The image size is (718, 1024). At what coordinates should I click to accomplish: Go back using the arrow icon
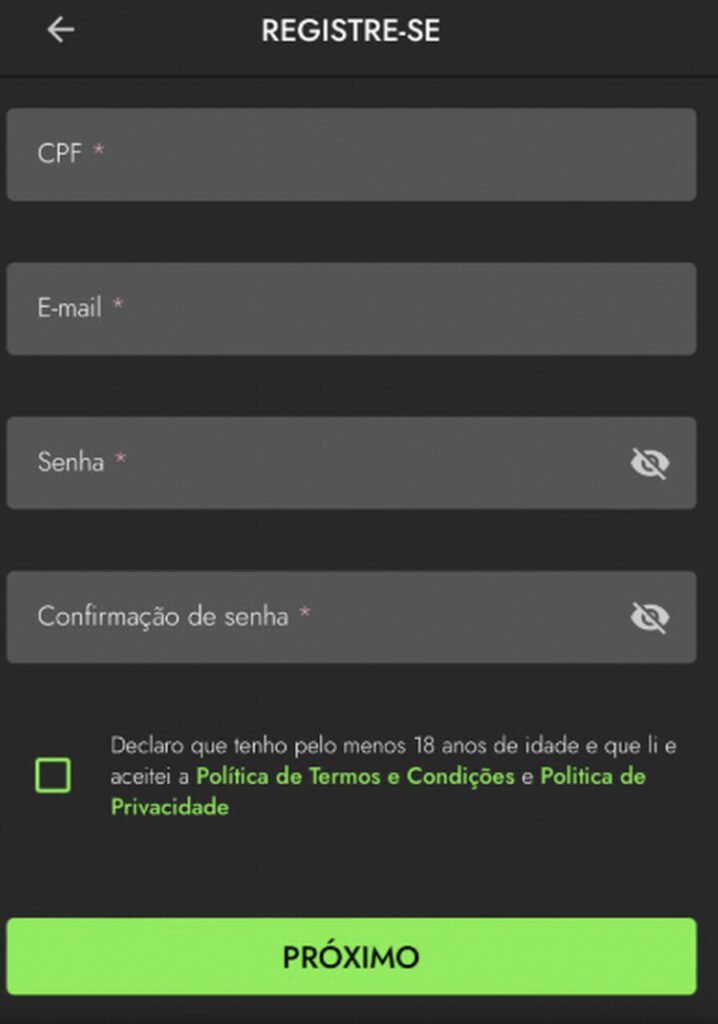pos(61,31)
